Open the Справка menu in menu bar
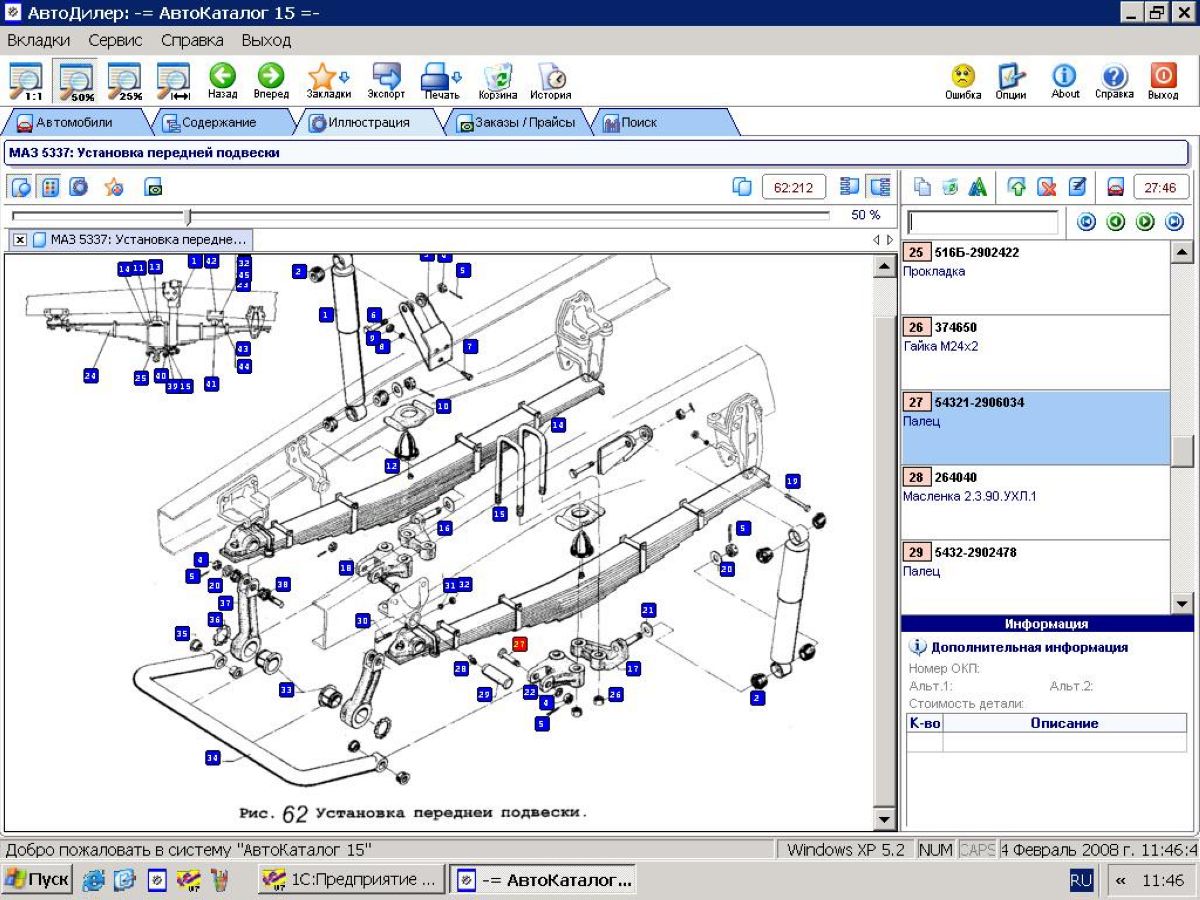This screenshot has height=900, width=1200. coord(192,41)
